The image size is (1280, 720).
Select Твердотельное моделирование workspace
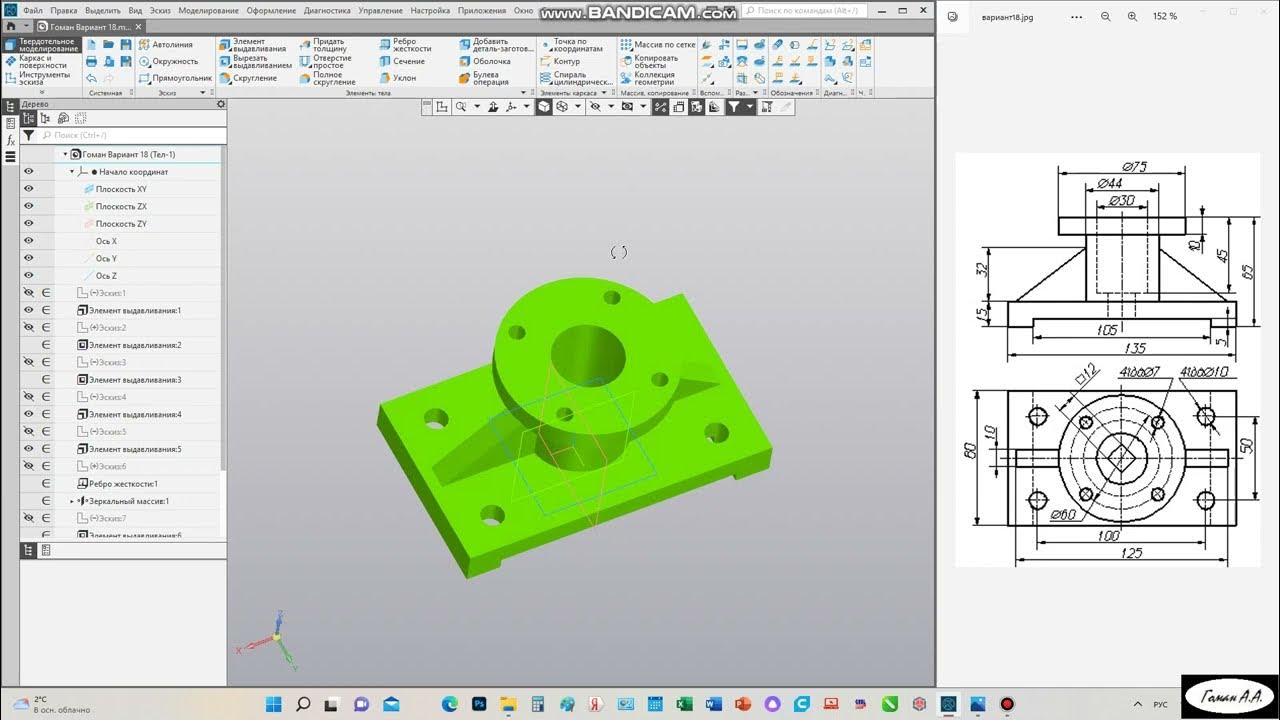coord(42,45)
